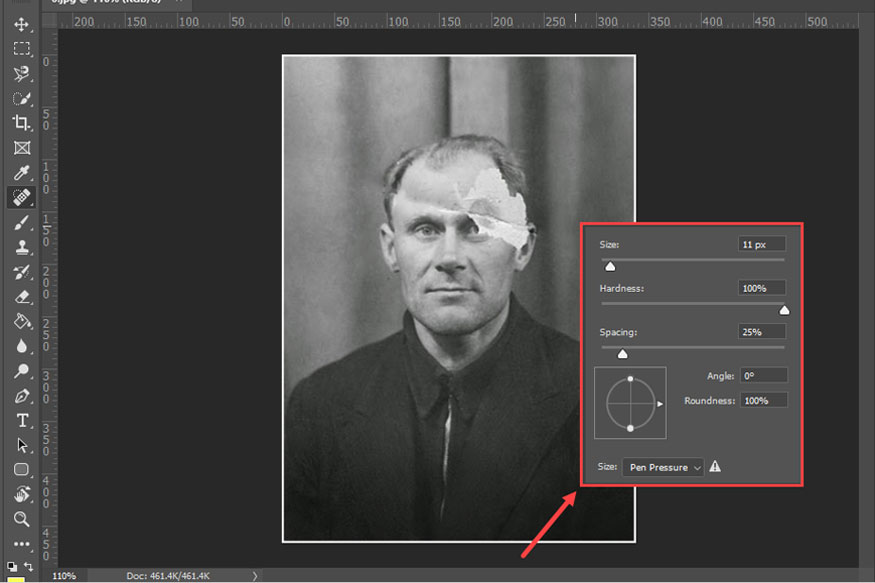The height and width of the screenshot is (583, 875).
Task: Click the foreground color swatch
Action: [16, 580]
